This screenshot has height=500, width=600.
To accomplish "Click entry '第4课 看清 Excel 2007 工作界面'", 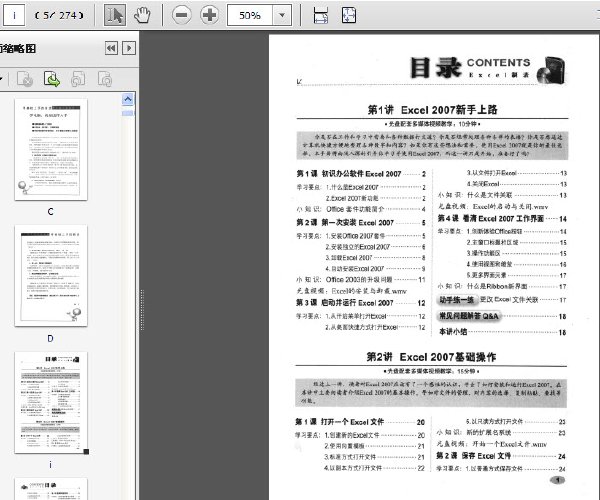I will [x=502, y=218].
